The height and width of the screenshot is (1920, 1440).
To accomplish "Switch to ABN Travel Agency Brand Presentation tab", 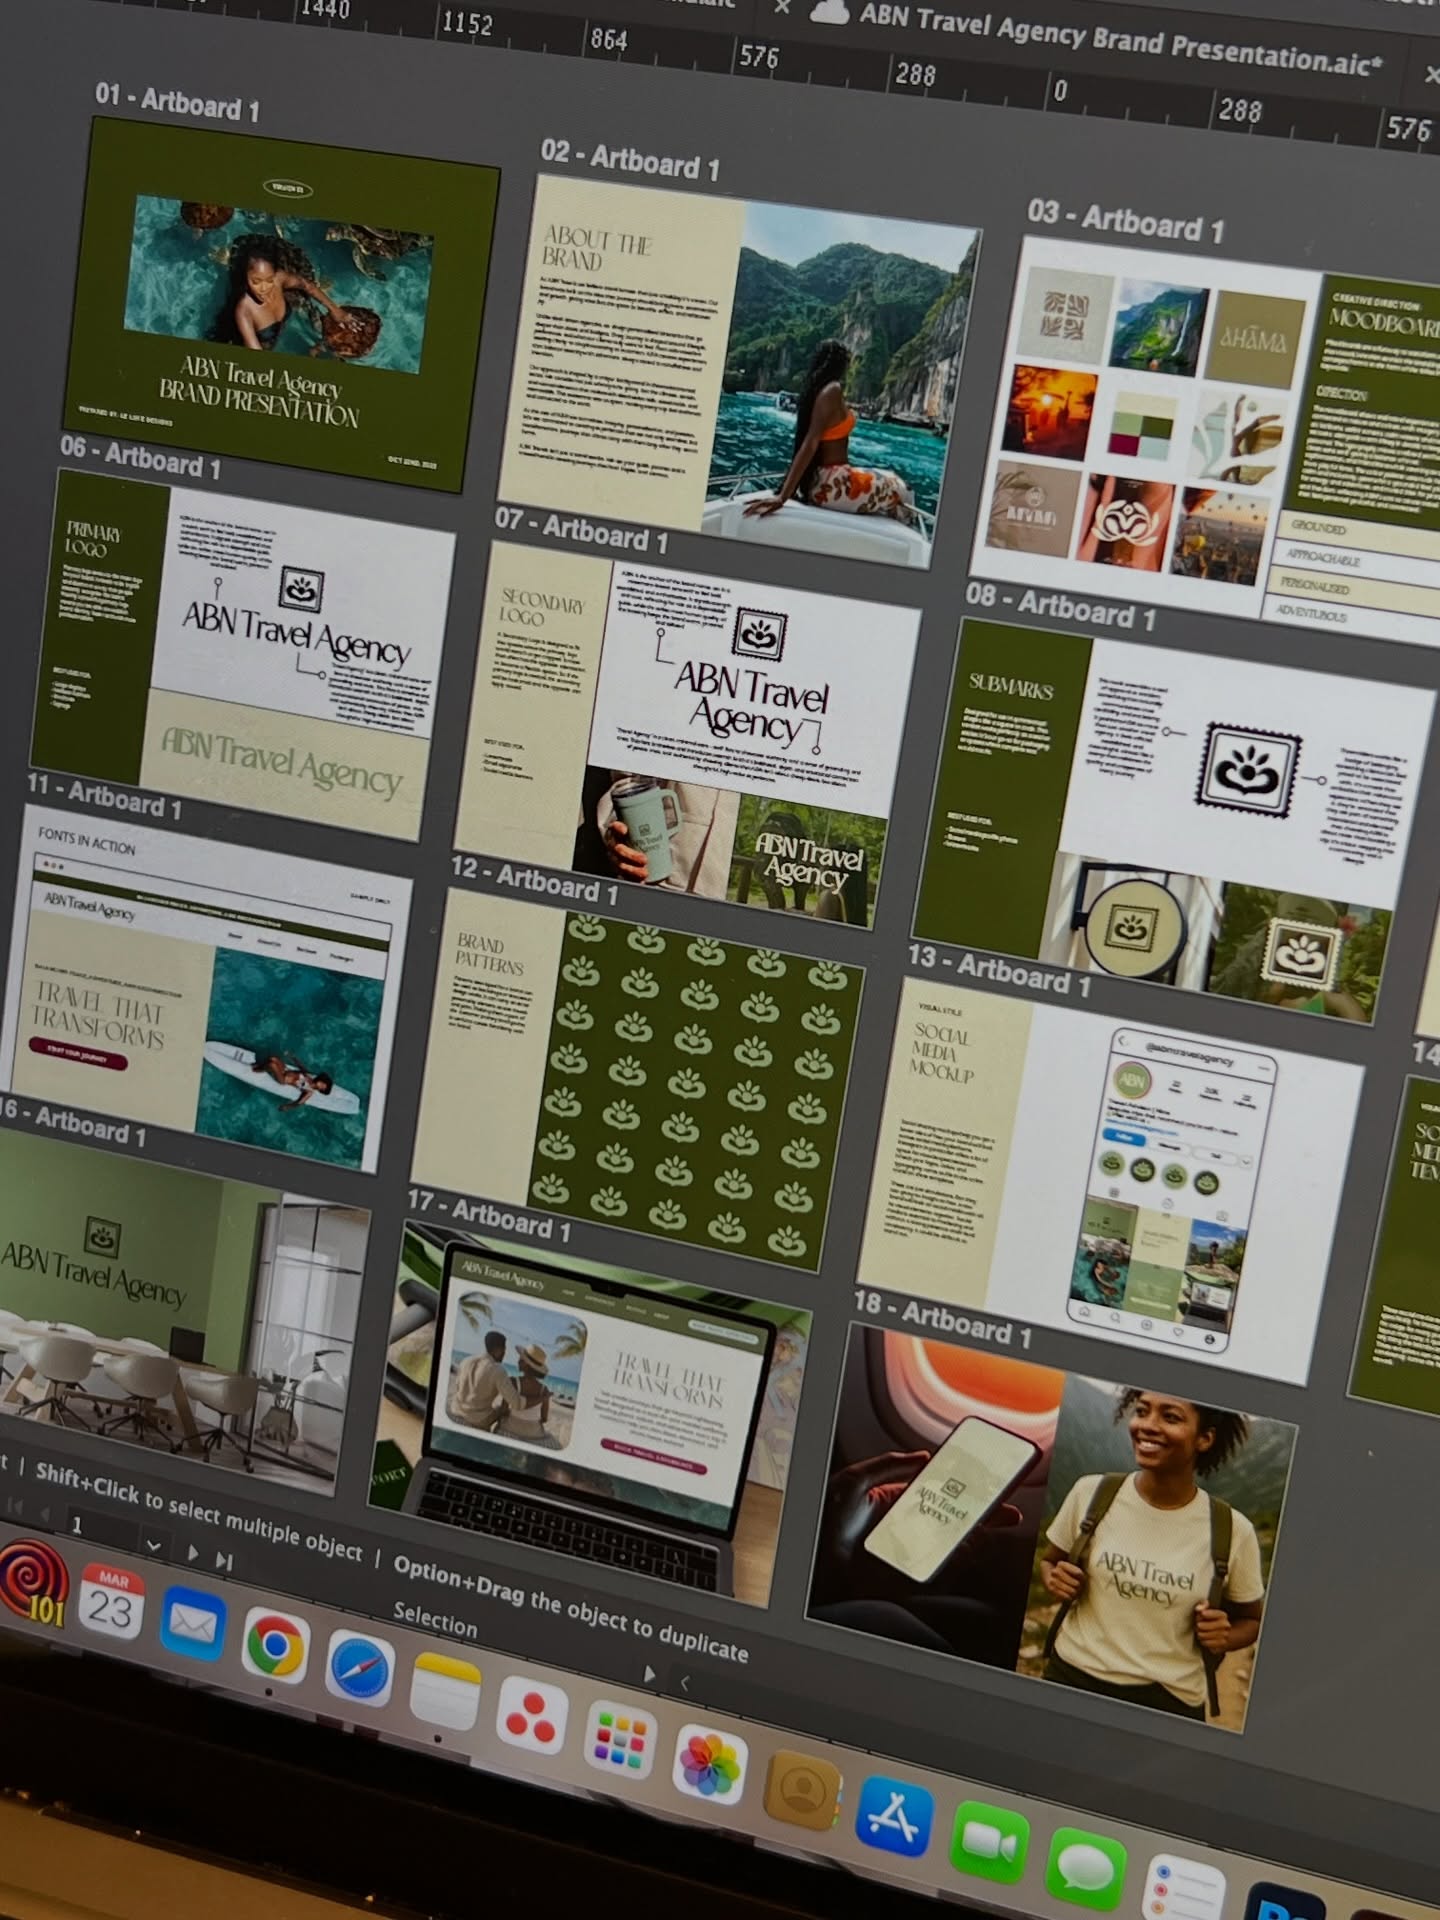I will coord(1118,42).
